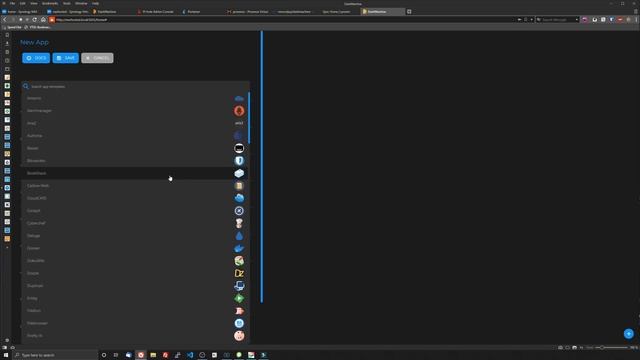Click the template list scrollbar

click(x=249, y=118)
